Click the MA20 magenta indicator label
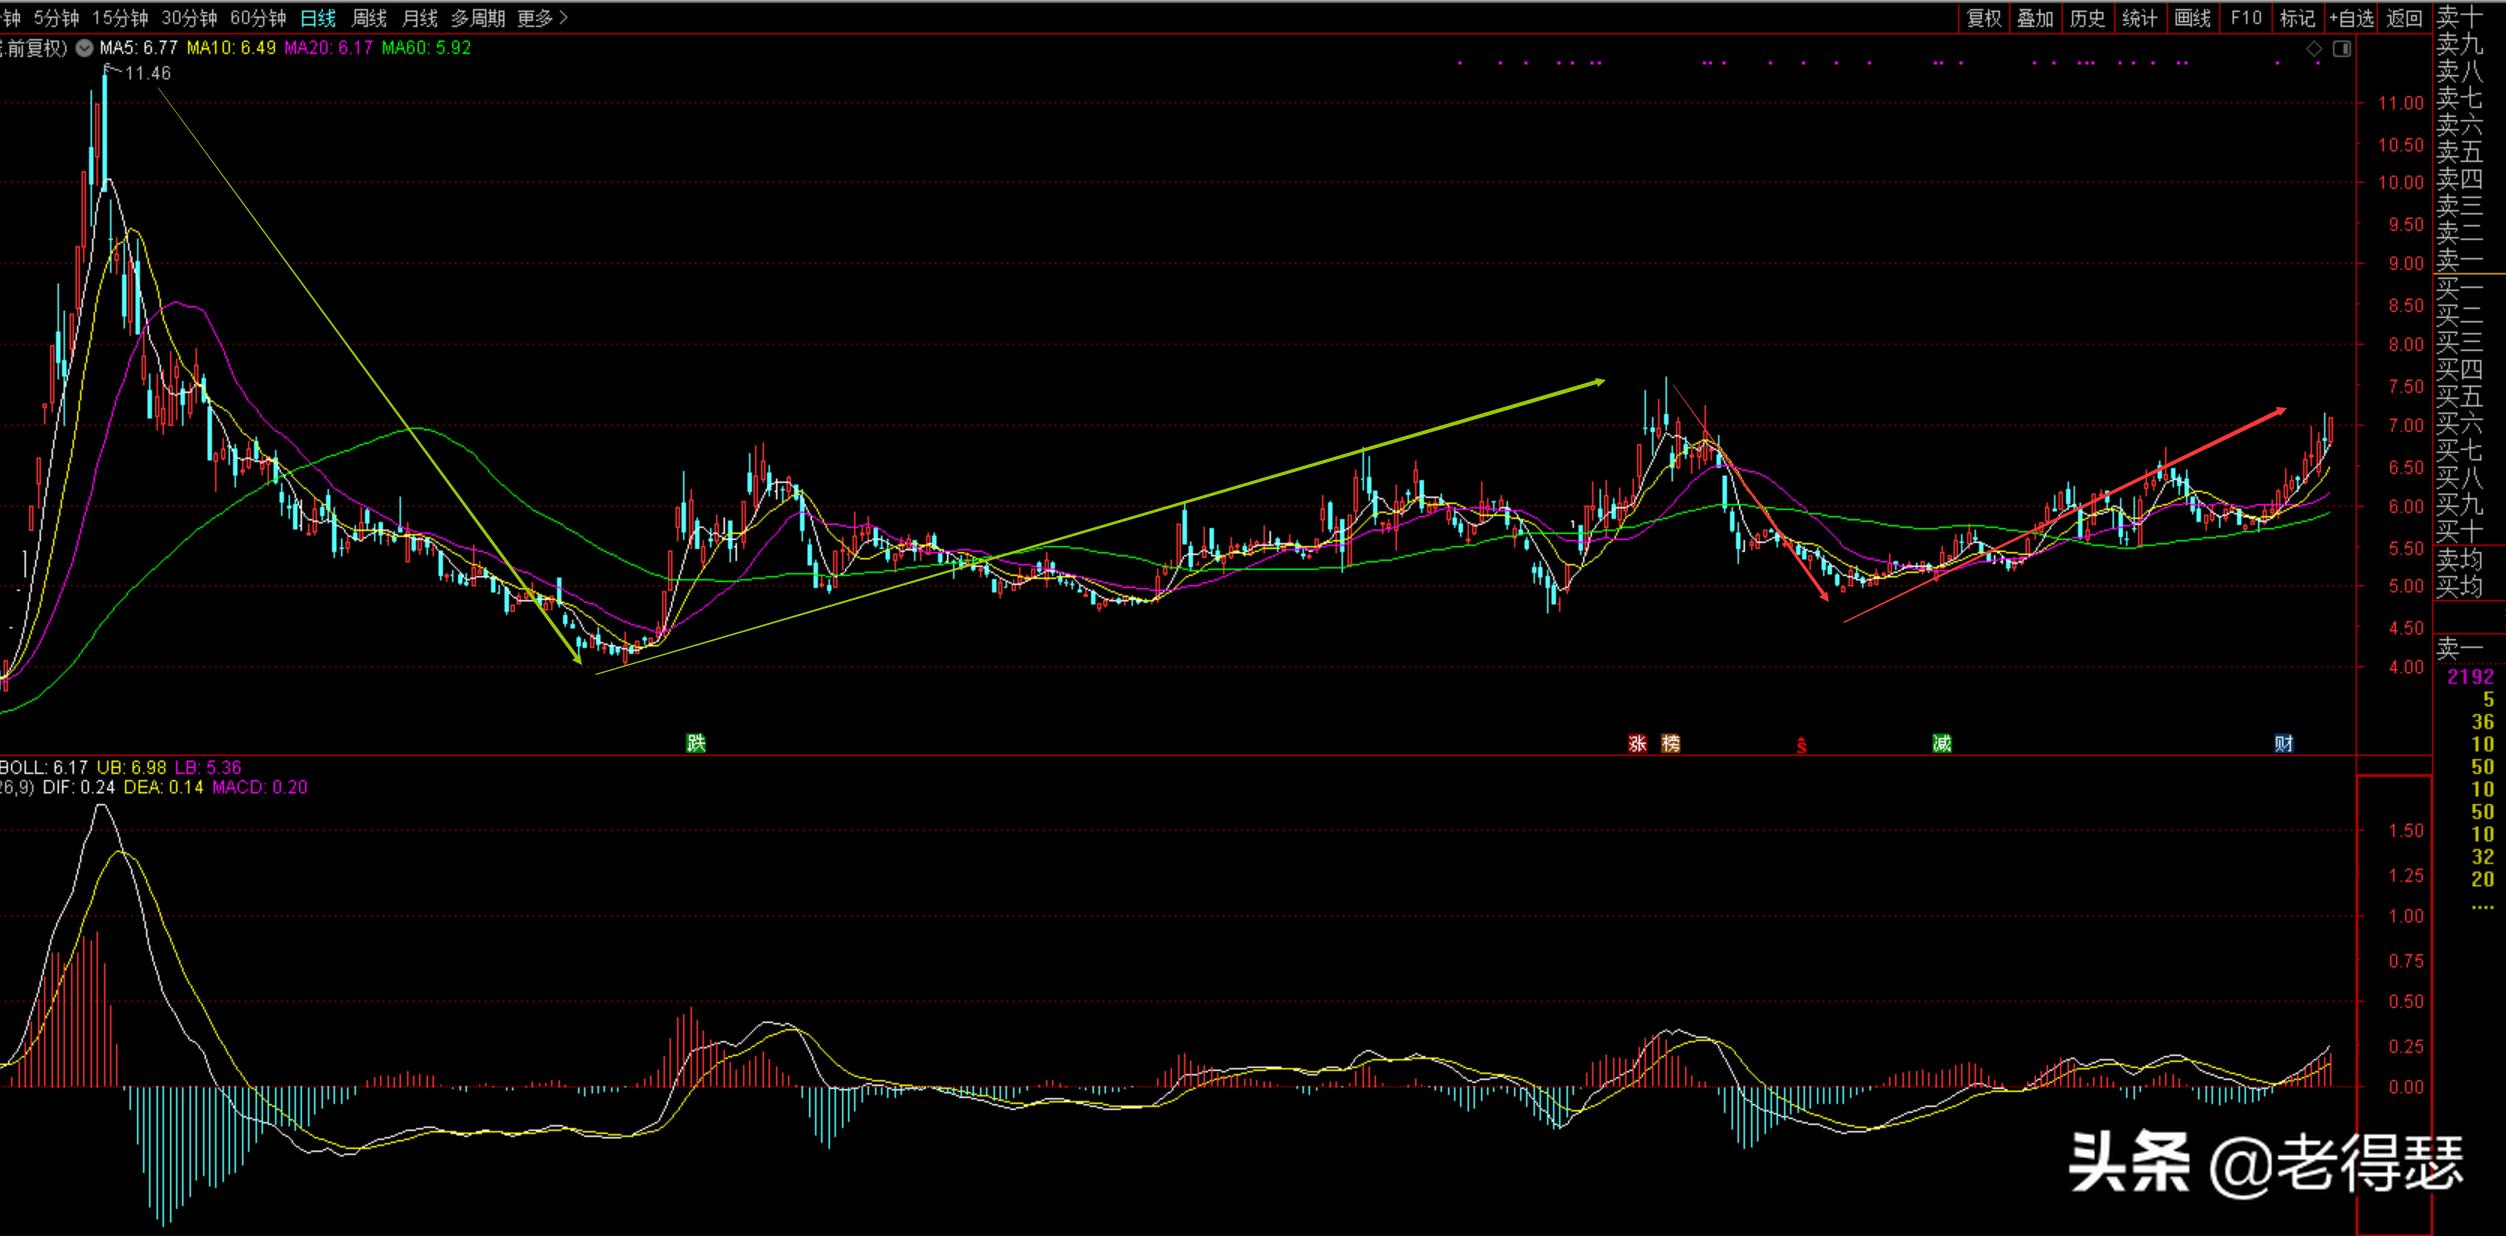The image size is (2506, 1236). pyautogui.click(x=328, y=48)
